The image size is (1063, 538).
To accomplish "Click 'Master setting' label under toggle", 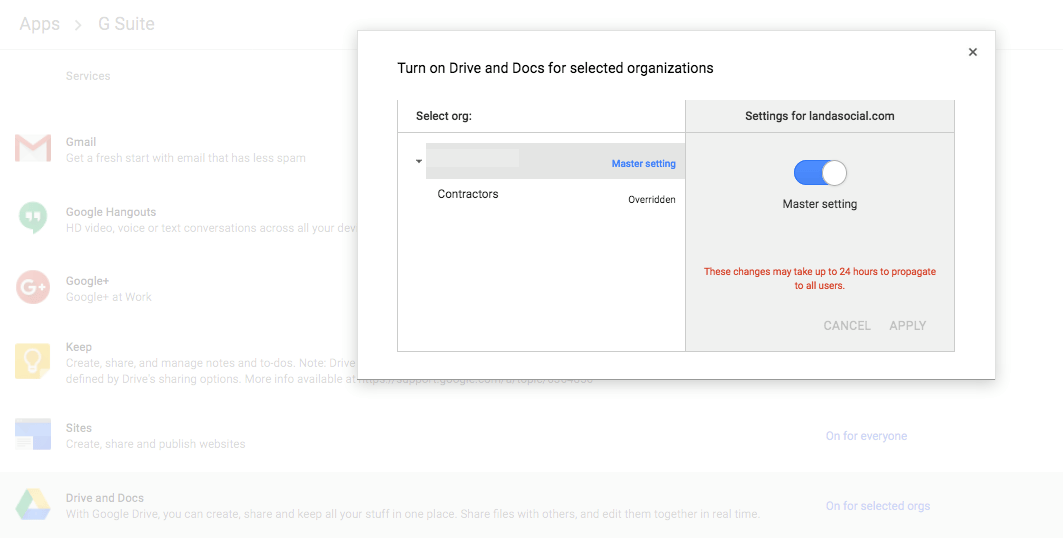I will click(x=820, y=204).
